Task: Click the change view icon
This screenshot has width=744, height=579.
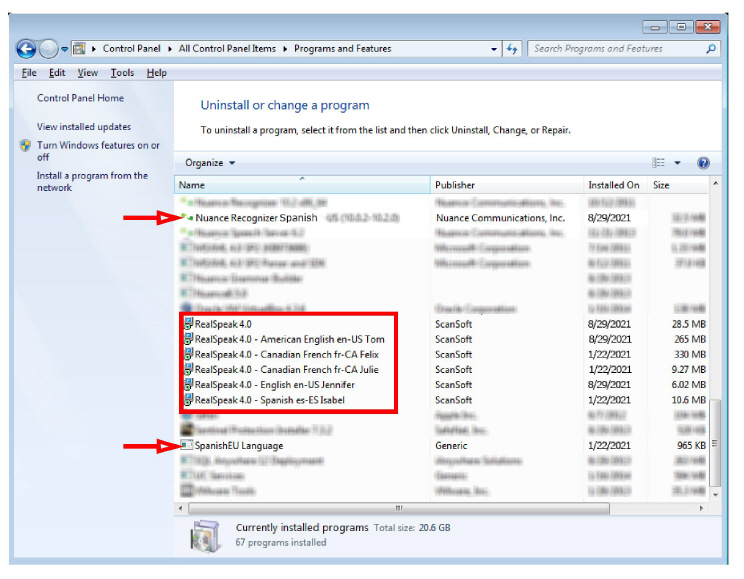Action: coord(658,163)
